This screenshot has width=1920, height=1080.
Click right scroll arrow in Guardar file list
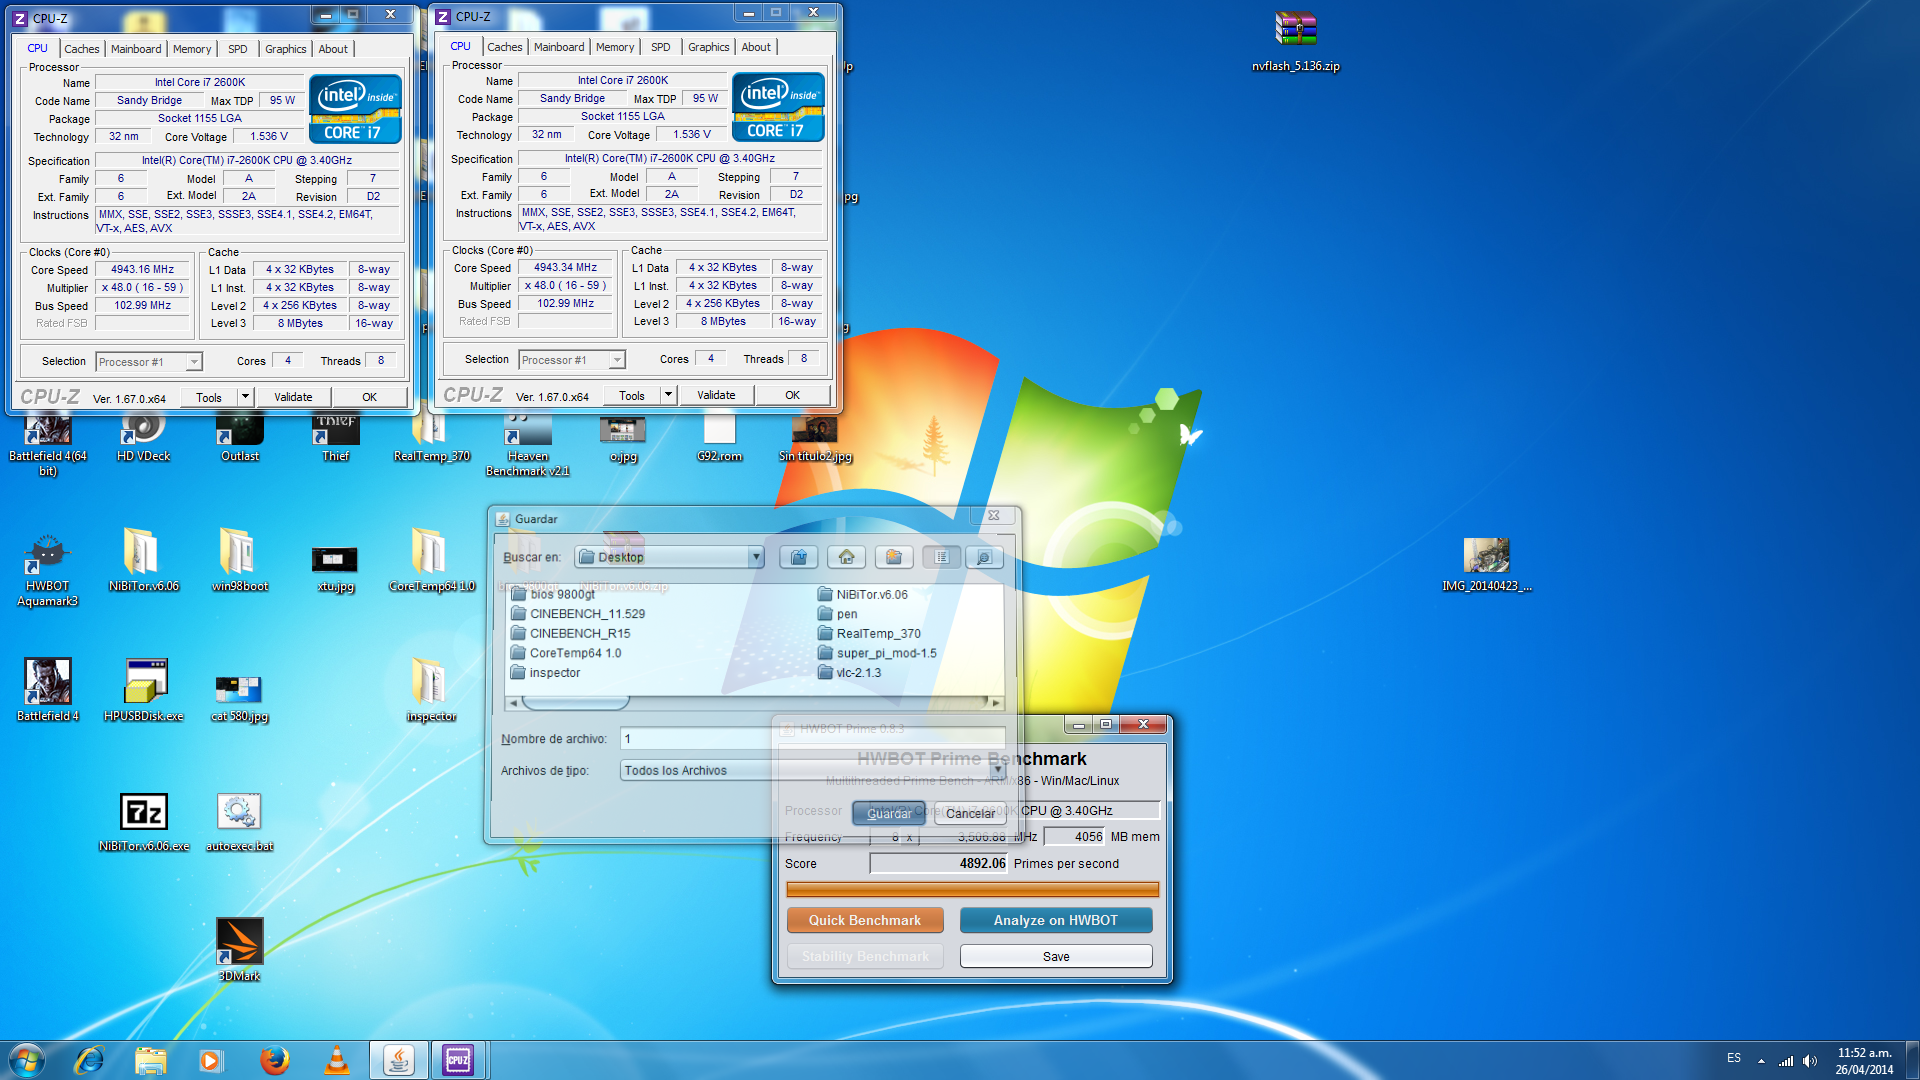pyautogui.click(x=996, y=703)
